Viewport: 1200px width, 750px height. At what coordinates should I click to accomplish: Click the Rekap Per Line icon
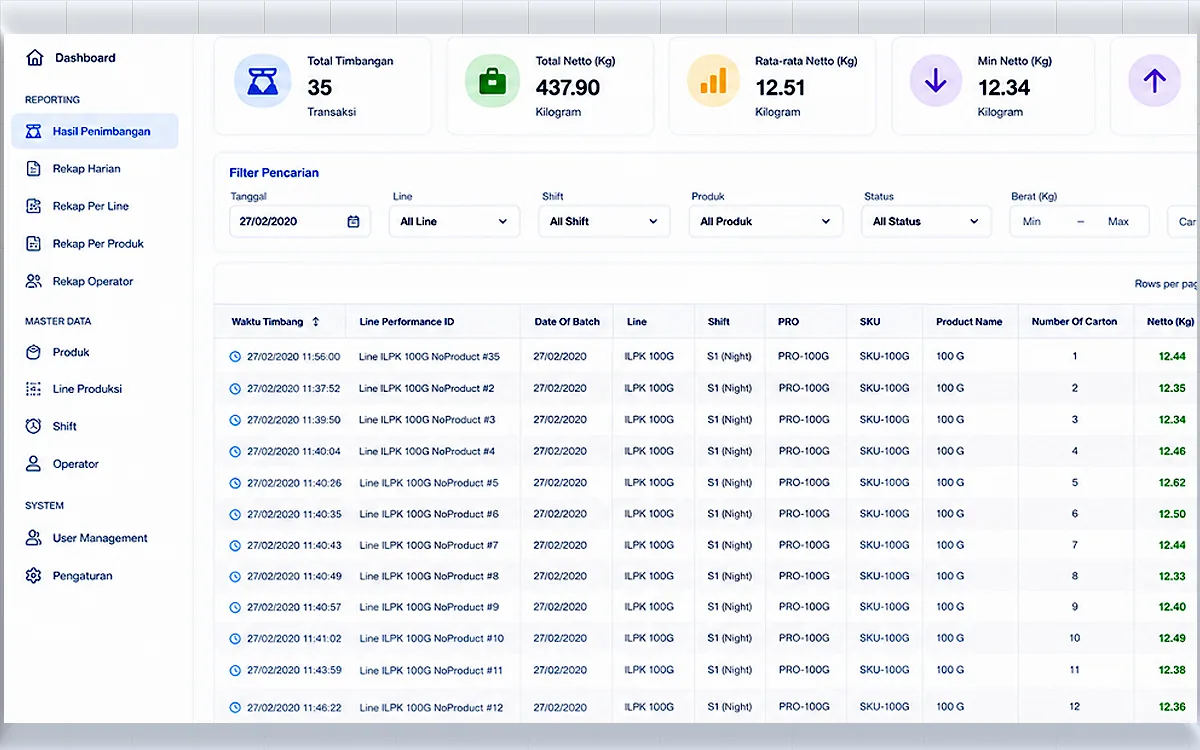click(34, 206)
